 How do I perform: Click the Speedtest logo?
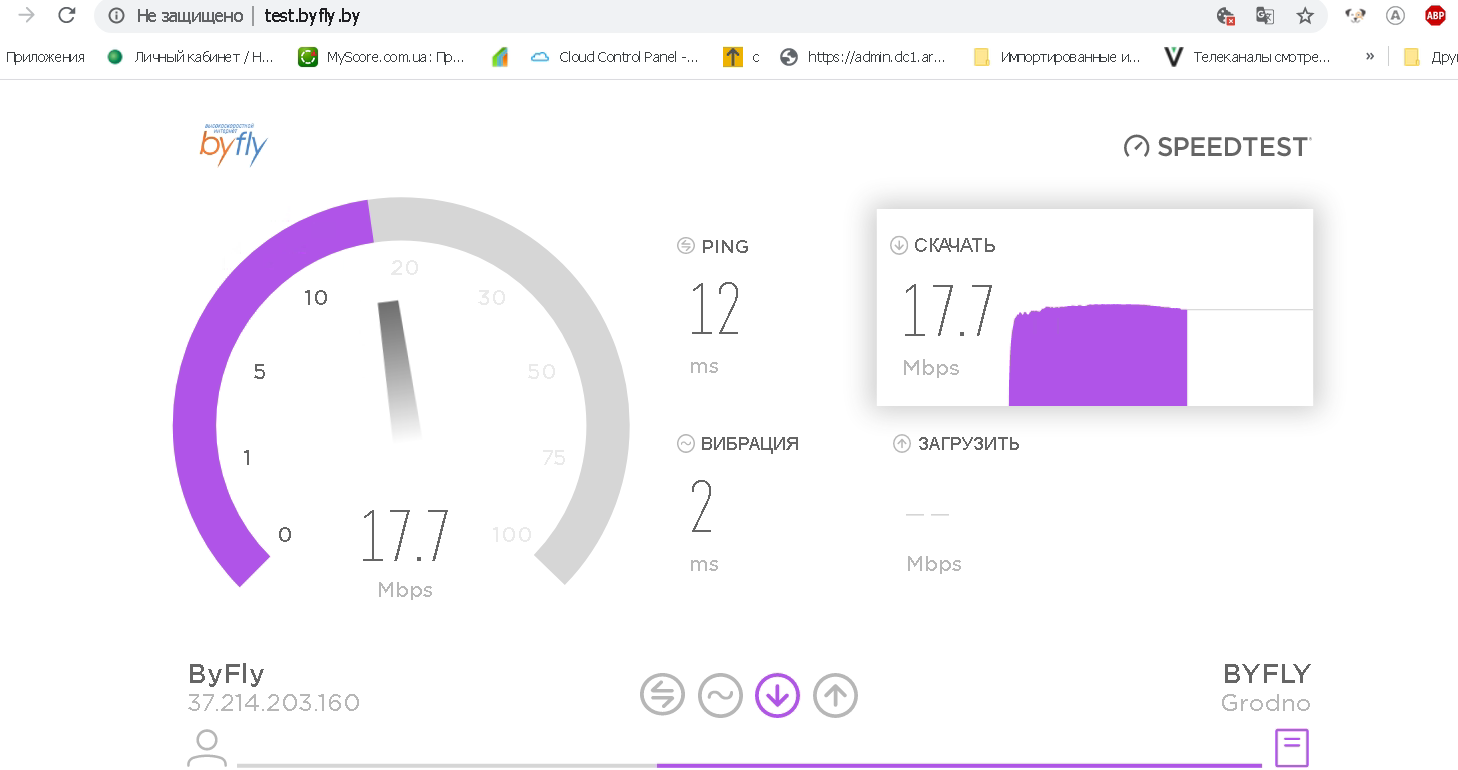click(x=1217, y=147)
